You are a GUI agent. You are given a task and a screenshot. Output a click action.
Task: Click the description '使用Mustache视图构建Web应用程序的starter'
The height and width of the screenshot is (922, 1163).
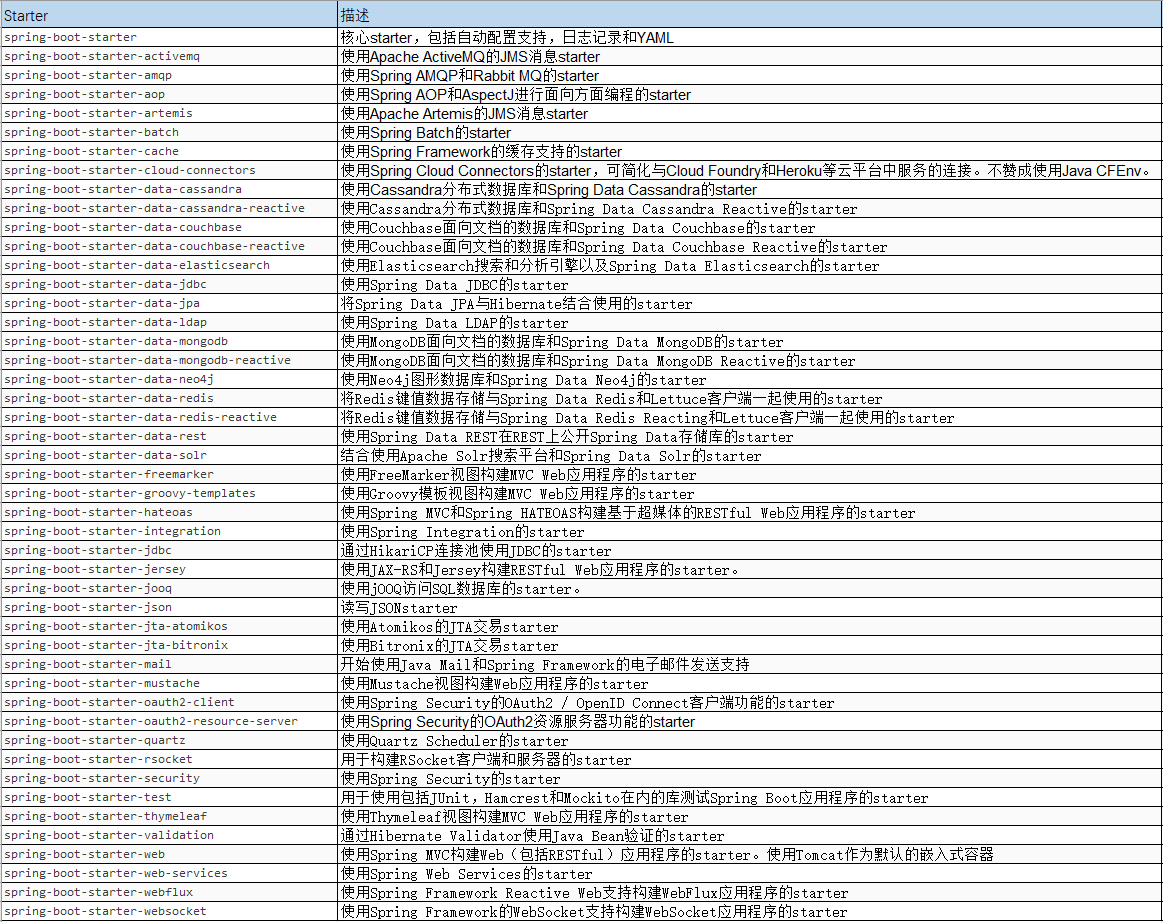click(495, 684)
